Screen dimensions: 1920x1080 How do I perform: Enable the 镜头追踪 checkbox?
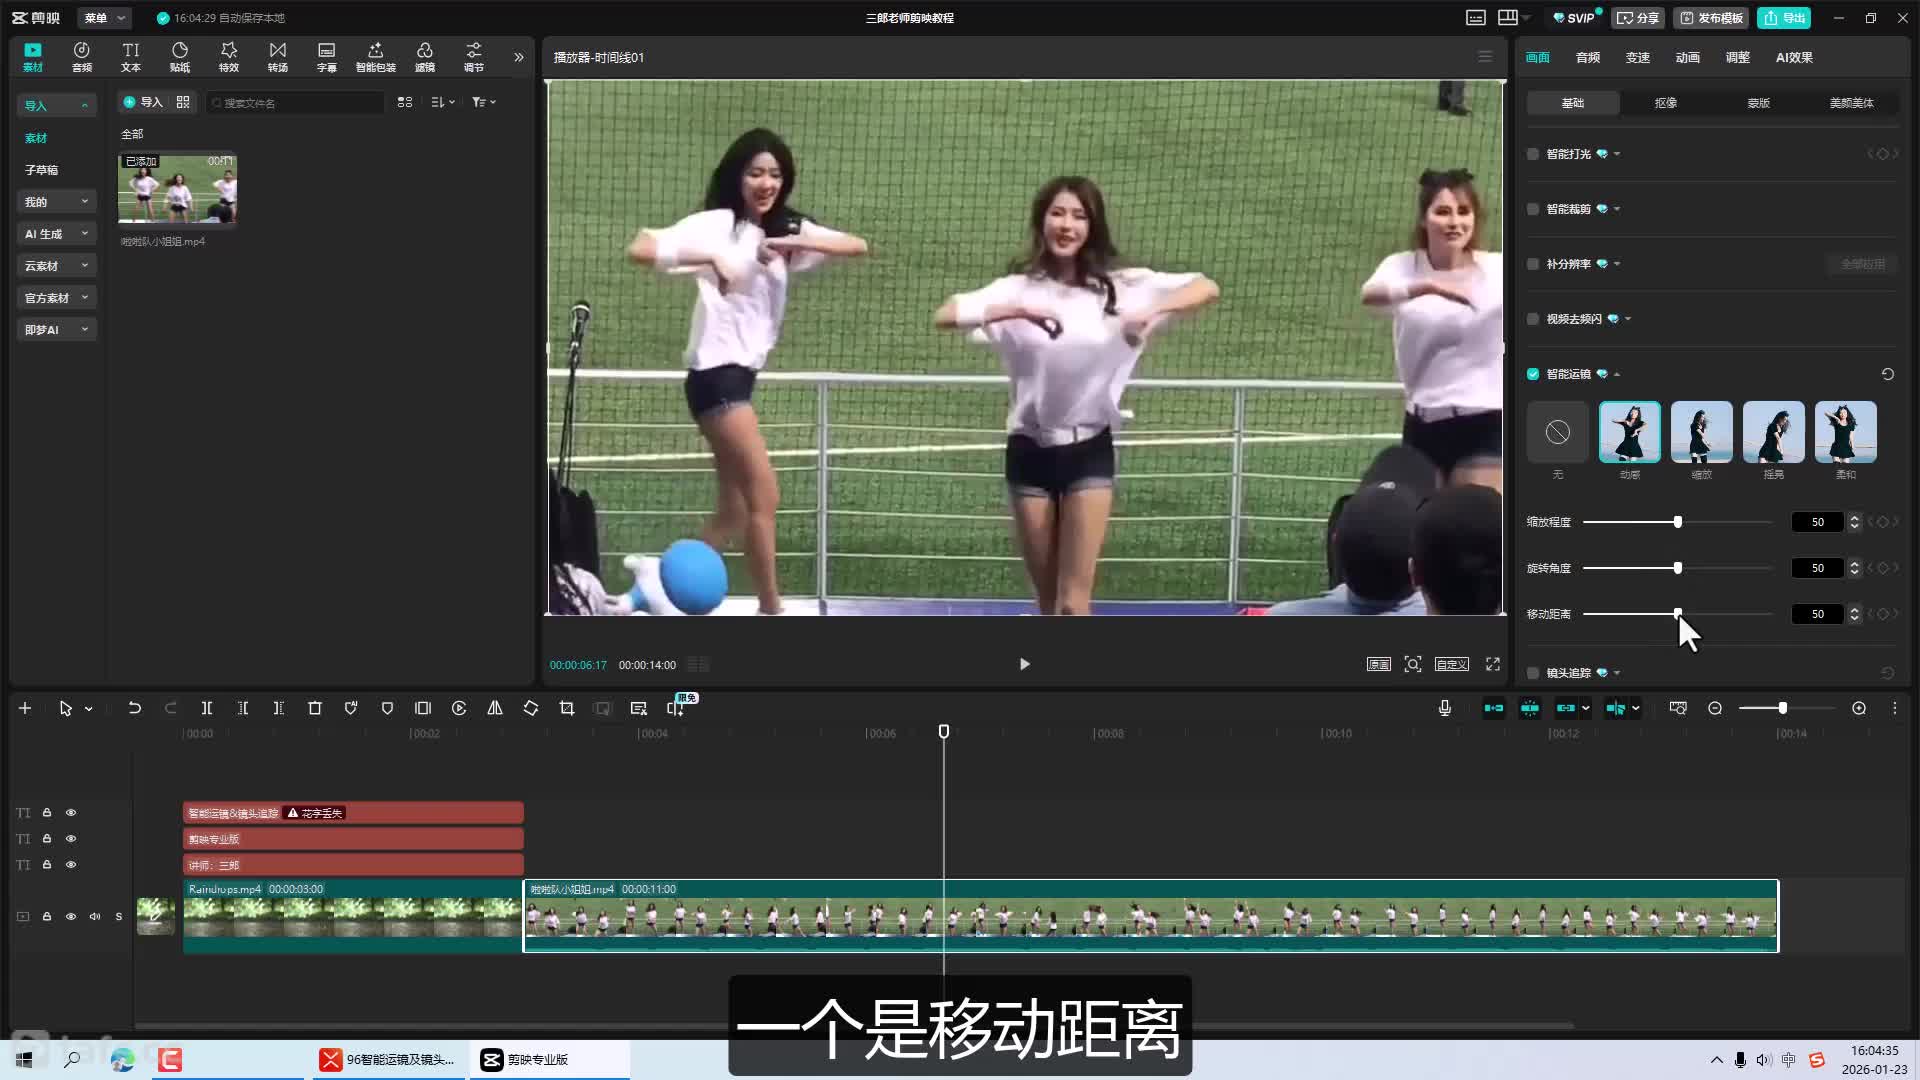(x=1533, y=673)
